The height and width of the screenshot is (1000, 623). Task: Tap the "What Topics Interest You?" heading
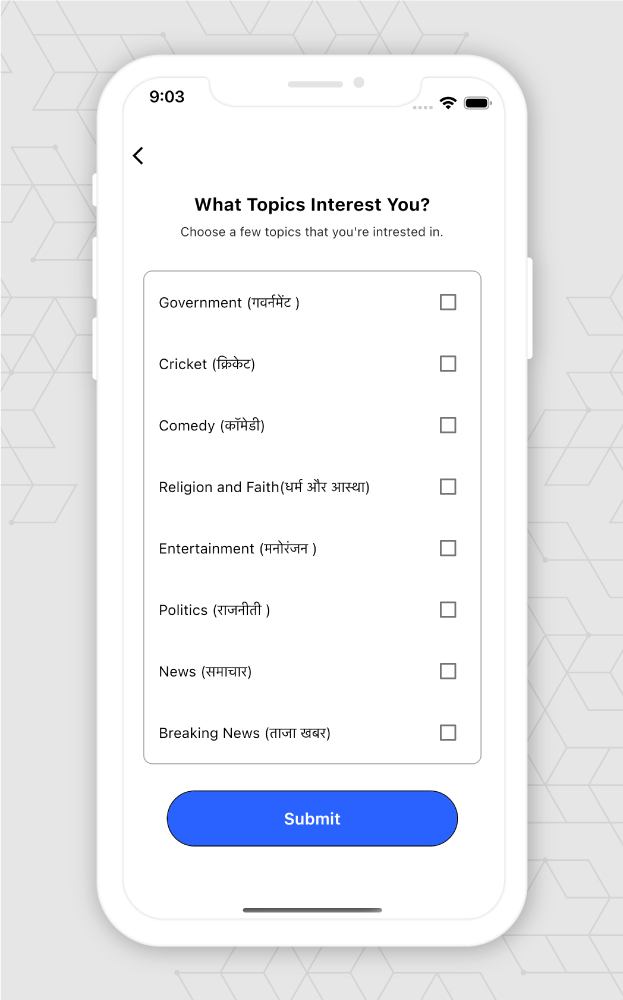click(312, 205)
